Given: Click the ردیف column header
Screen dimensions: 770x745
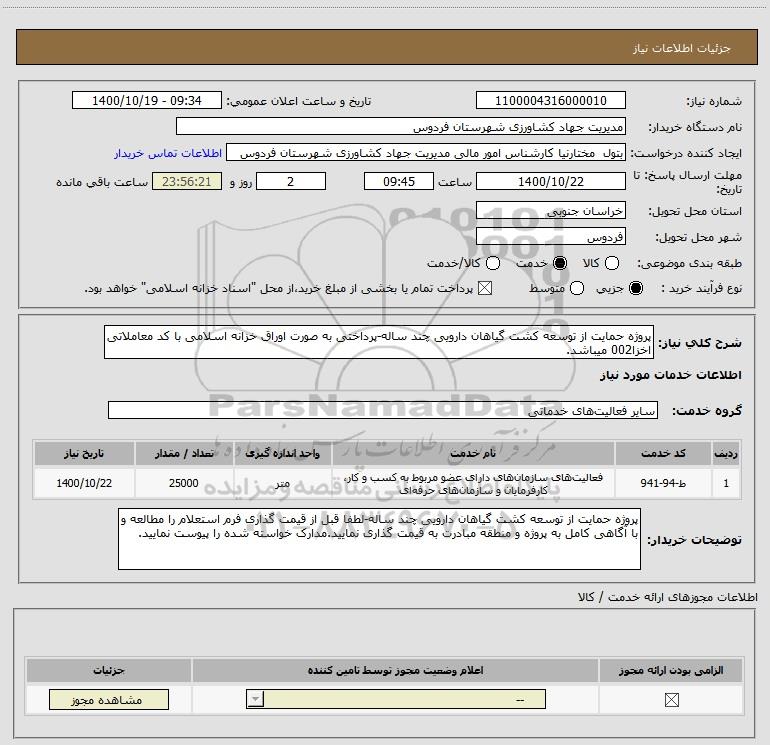Looking at the screenshot, I should (x=726, y=453).
